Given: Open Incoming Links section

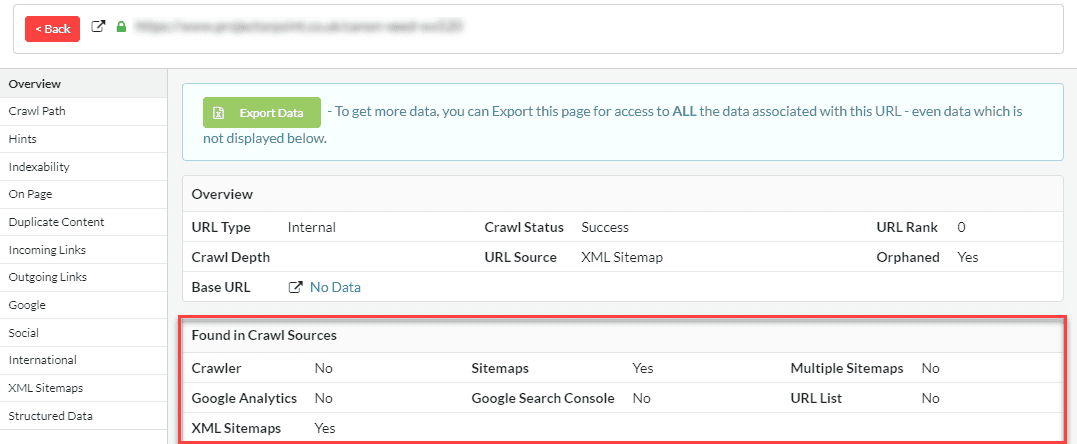Looking at the screenshot, I should point(84,250).
